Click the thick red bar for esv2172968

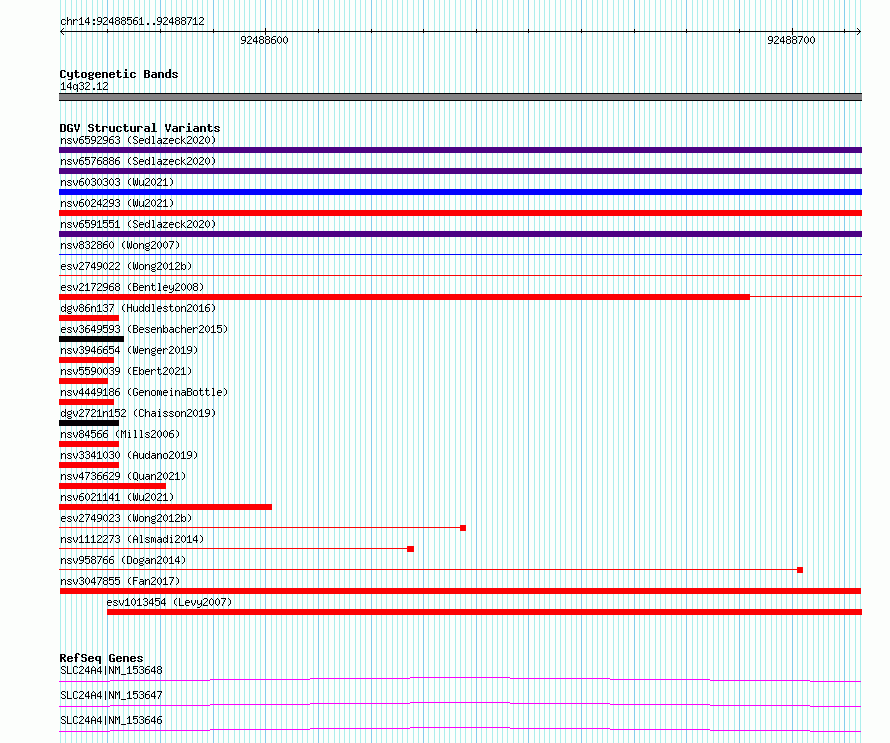point(404,297)
